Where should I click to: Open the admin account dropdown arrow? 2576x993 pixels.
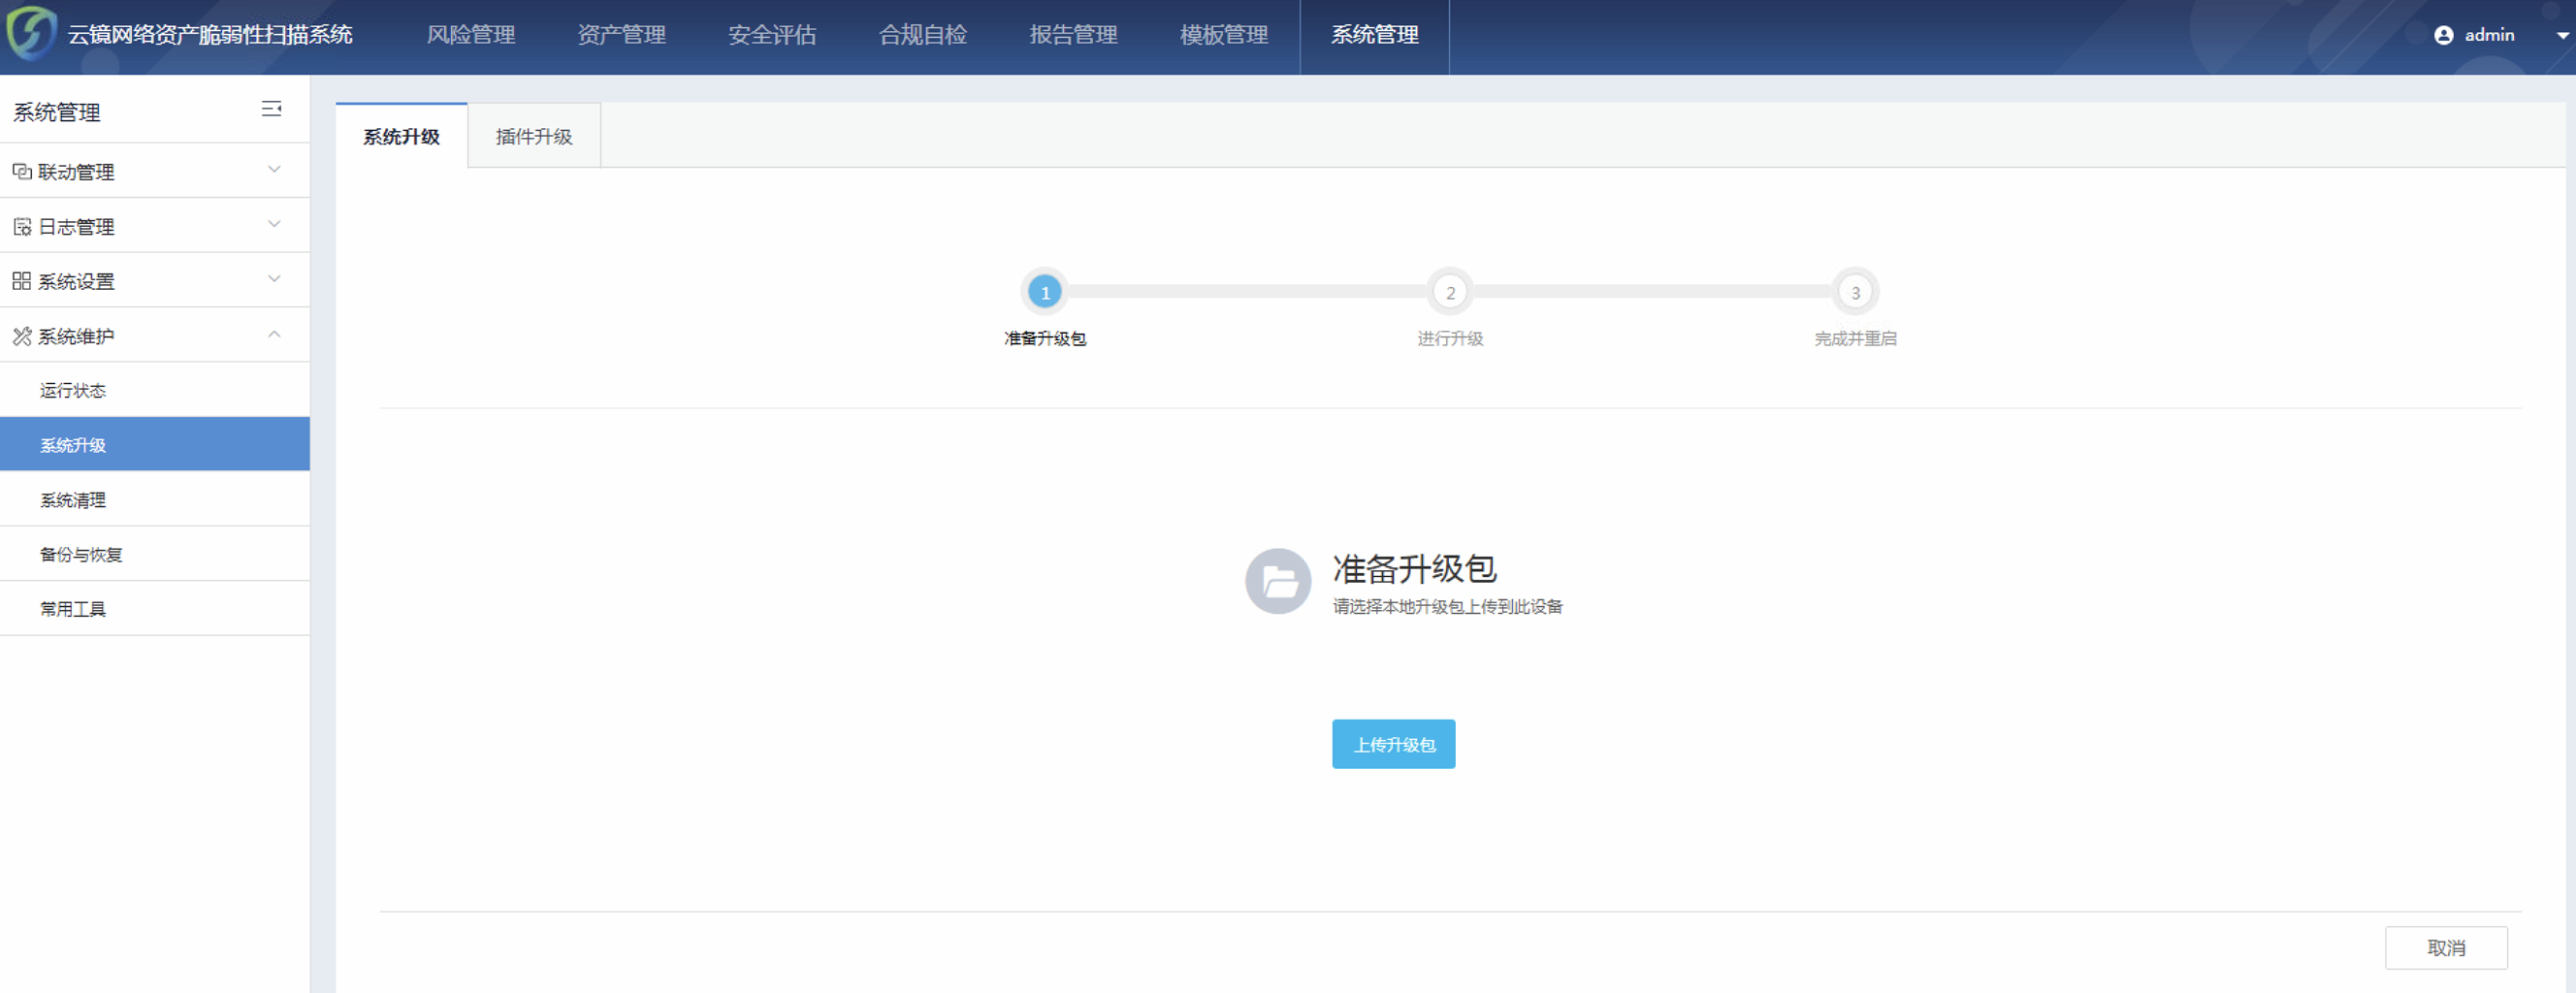pyautogui.click(x=2562, y=35)
